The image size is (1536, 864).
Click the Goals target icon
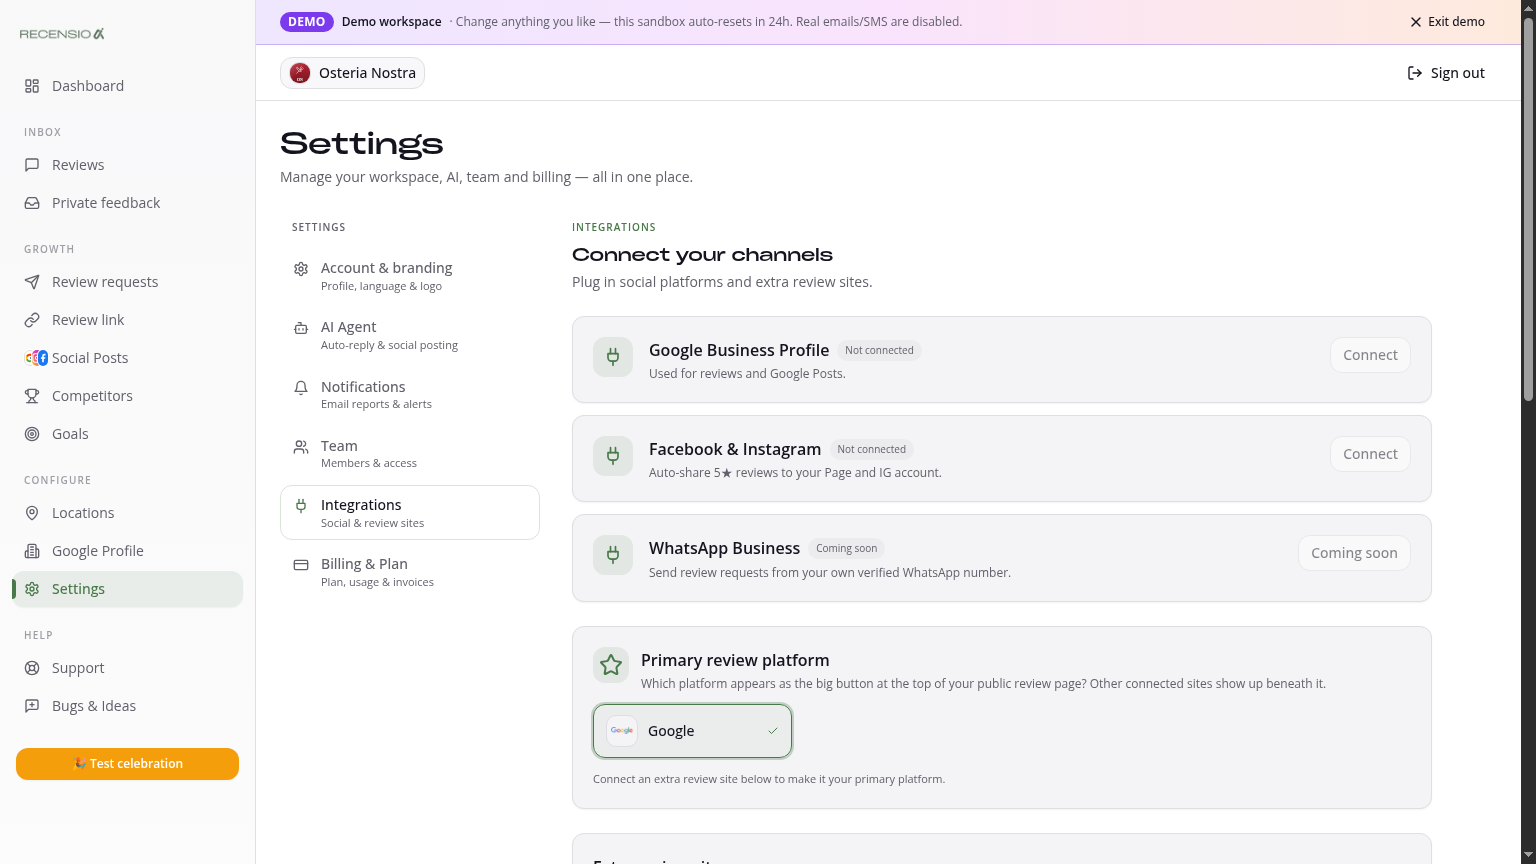coord(32,434)
